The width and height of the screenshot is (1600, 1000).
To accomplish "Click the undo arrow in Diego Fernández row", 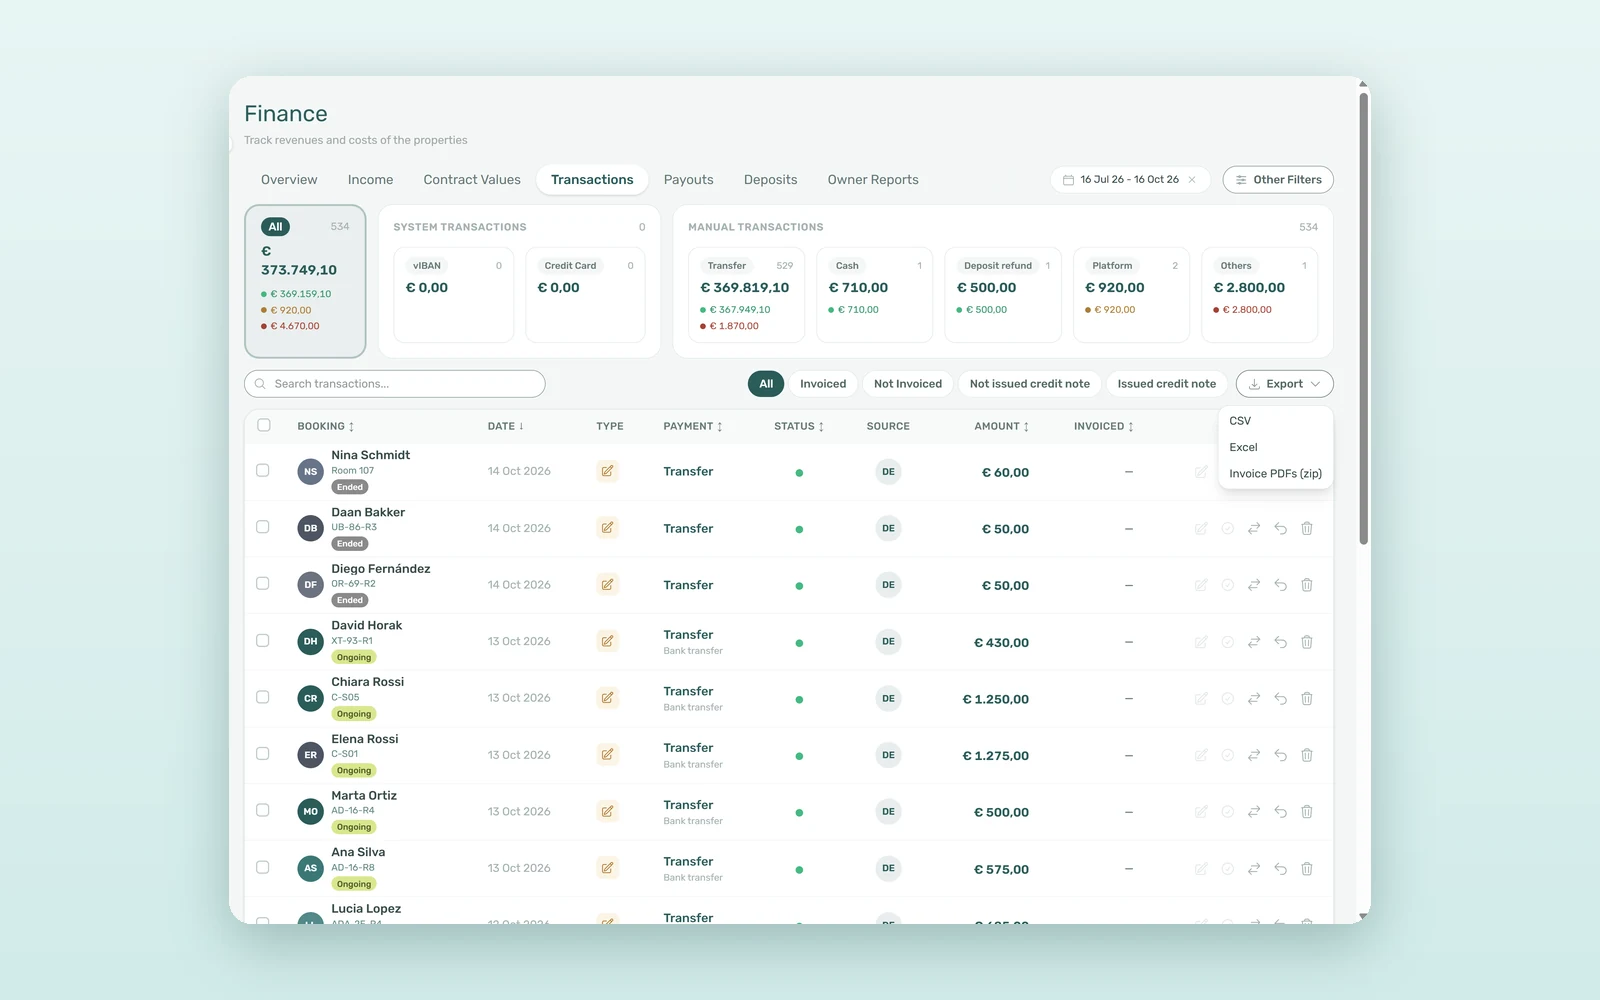I will point(1280,585).
